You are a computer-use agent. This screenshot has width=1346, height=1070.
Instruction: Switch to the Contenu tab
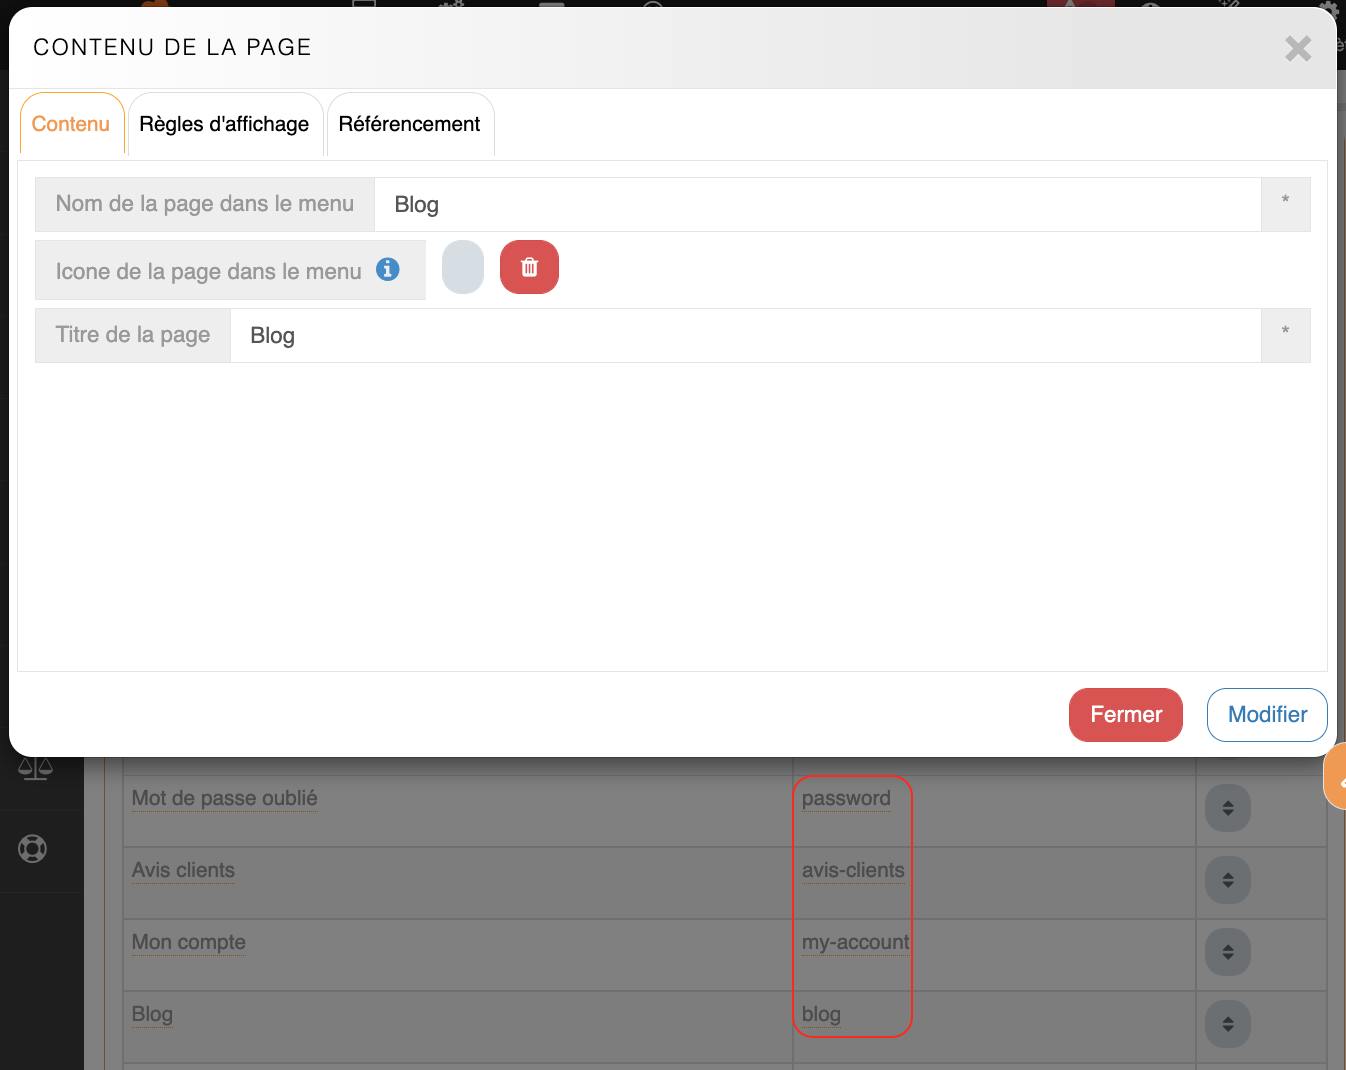point(71,124)
